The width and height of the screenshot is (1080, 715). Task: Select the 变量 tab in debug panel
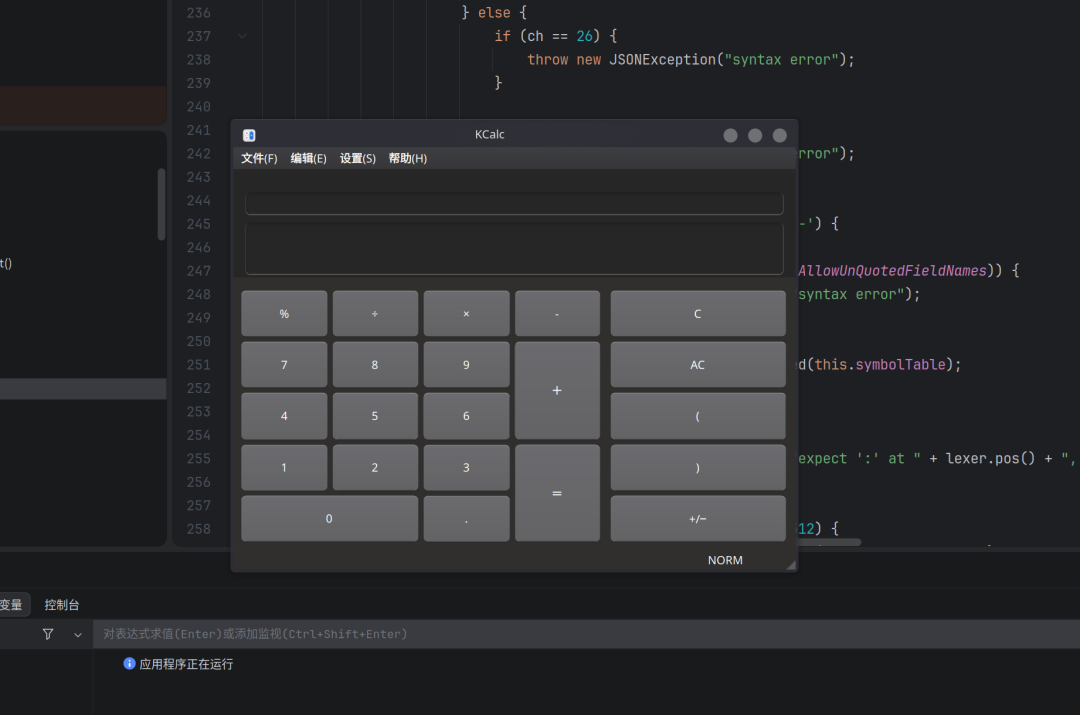[x=12, y=605]
